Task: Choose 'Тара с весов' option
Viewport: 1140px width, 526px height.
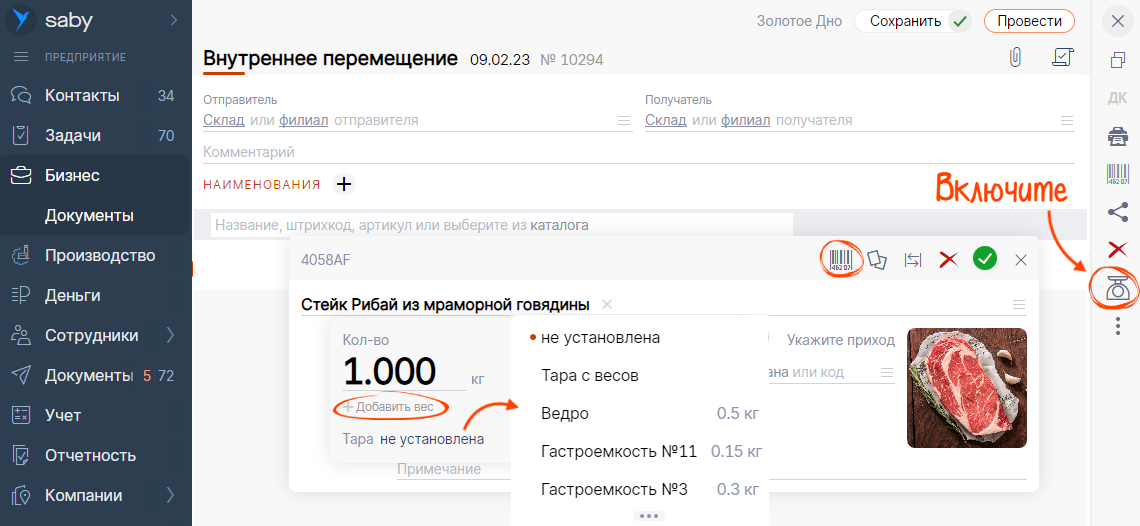Action: pyautogui.click(x=589, y=376)
